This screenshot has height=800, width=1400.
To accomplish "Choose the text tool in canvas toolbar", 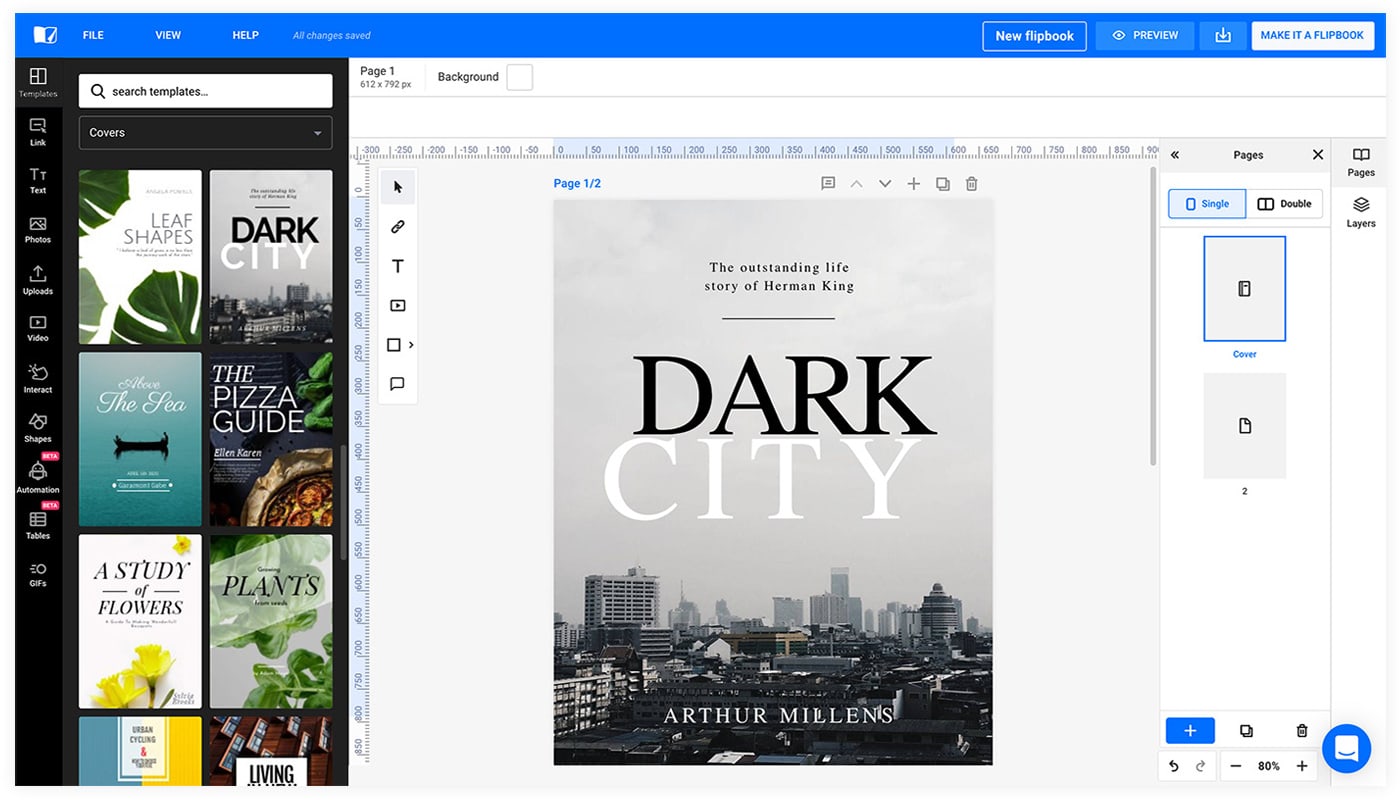I will (397, 266).
